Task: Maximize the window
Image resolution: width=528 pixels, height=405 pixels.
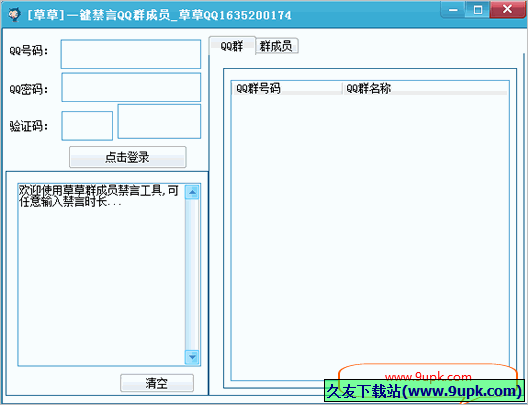Action: pyautogui.click(x=477, y=10)
